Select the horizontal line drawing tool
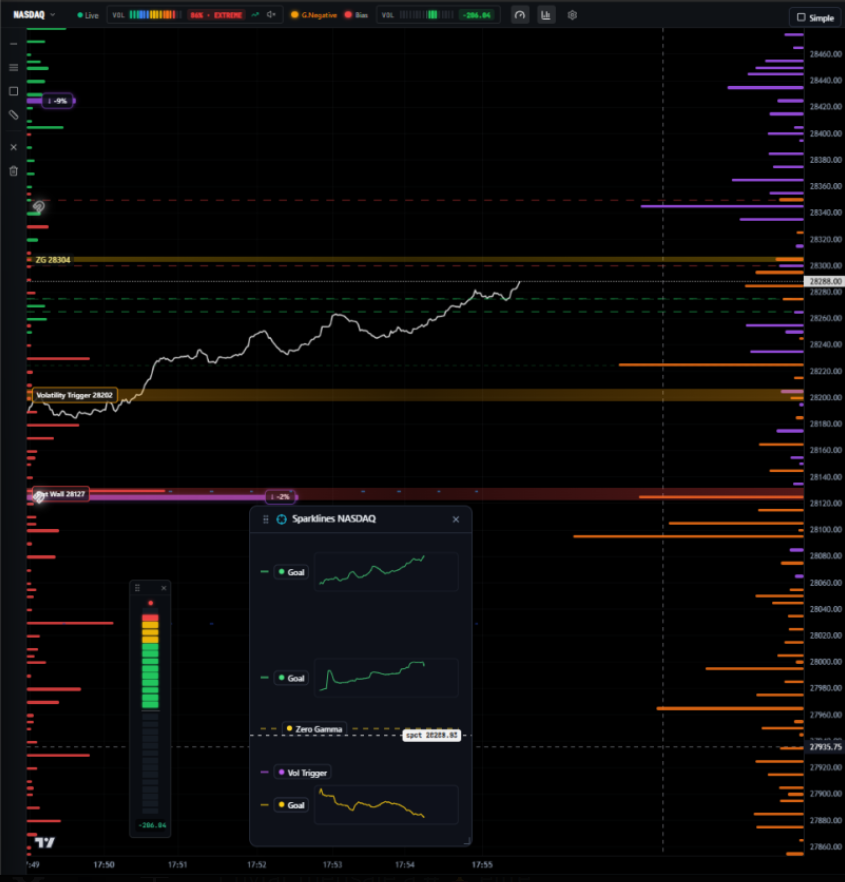The image size is (845, 882). pos(14,43)
